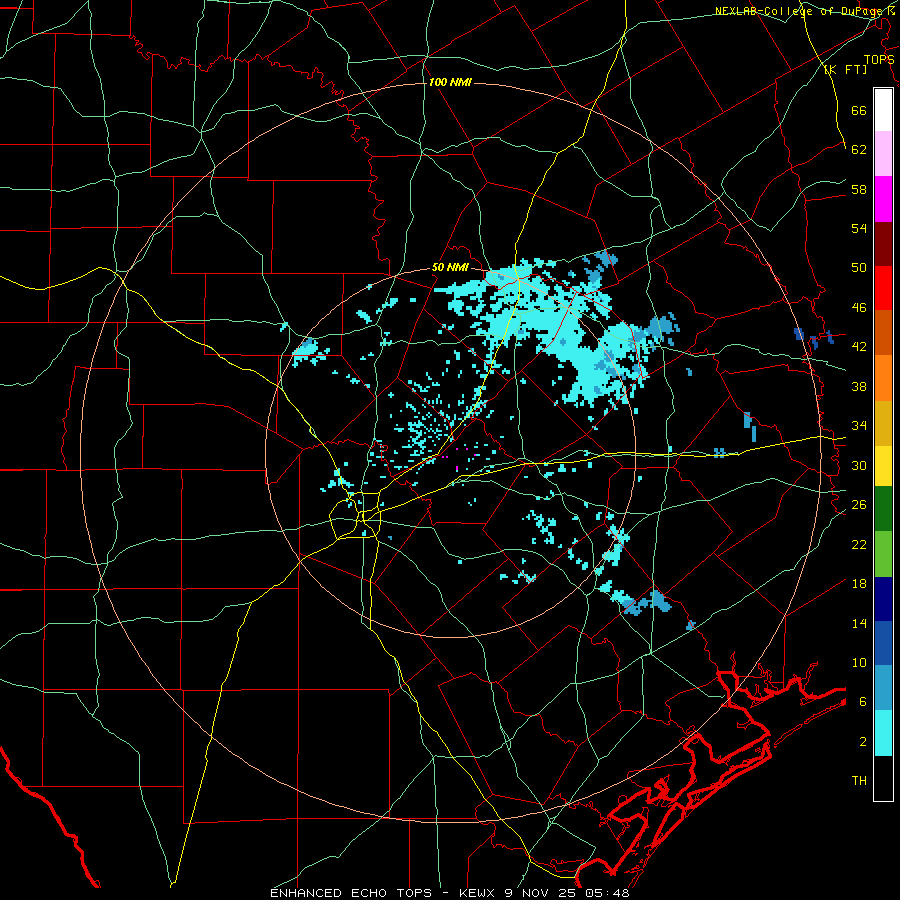Click the burnt orange 46 kft swatch
Screen dimensions: 900x900
point(883,332)
